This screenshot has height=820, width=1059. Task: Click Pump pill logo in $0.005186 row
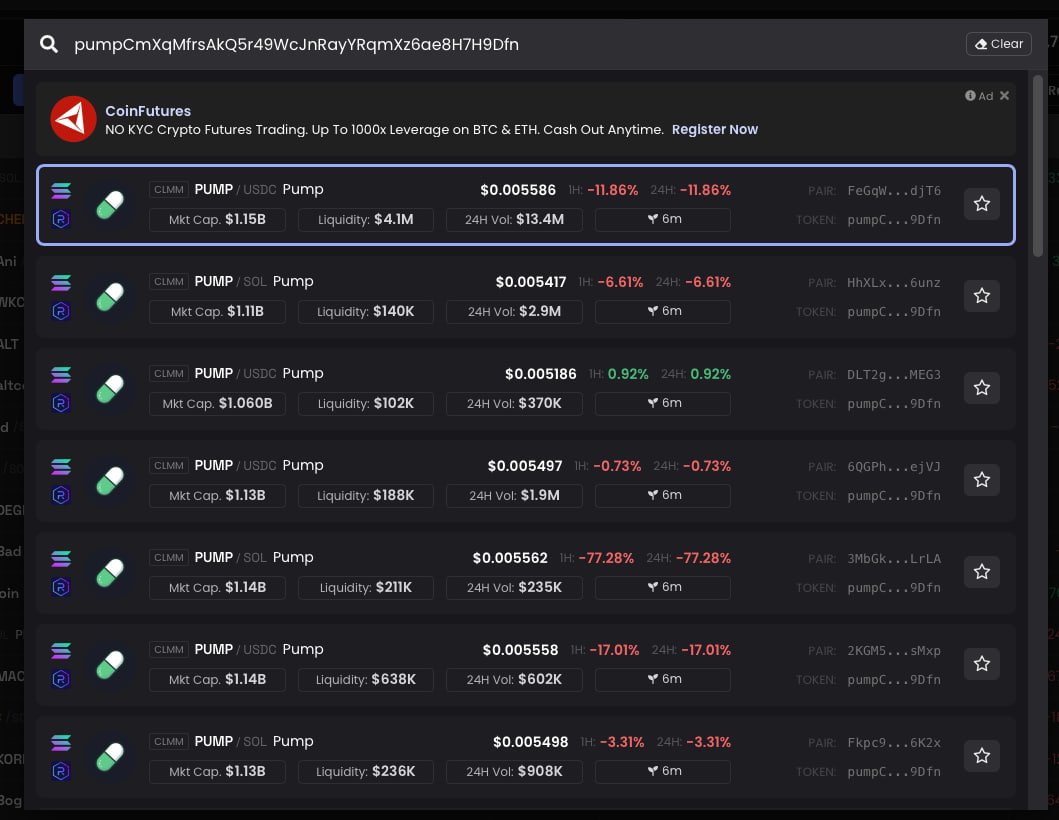pyautogui.click(x=110, y=388)
